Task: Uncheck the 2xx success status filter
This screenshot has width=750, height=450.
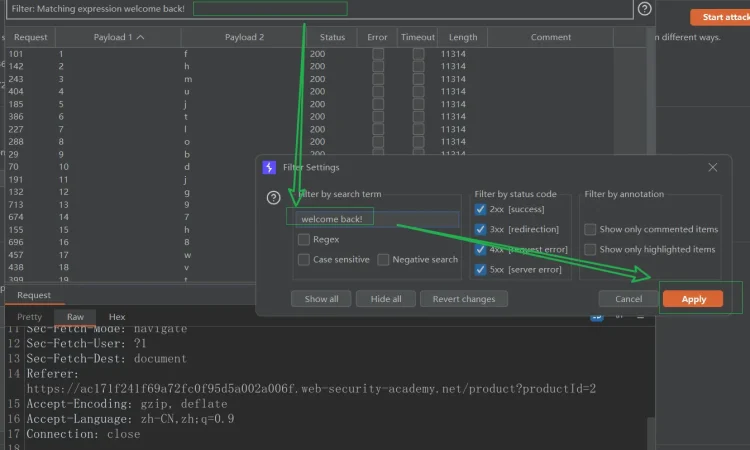Action: (480, 209)
